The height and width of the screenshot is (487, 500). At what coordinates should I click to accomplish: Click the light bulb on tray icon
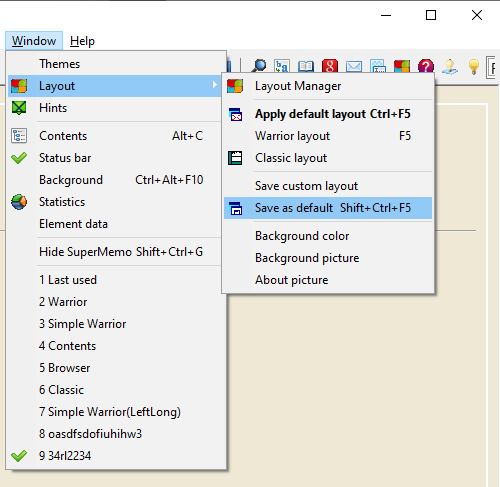click(450, 67)
